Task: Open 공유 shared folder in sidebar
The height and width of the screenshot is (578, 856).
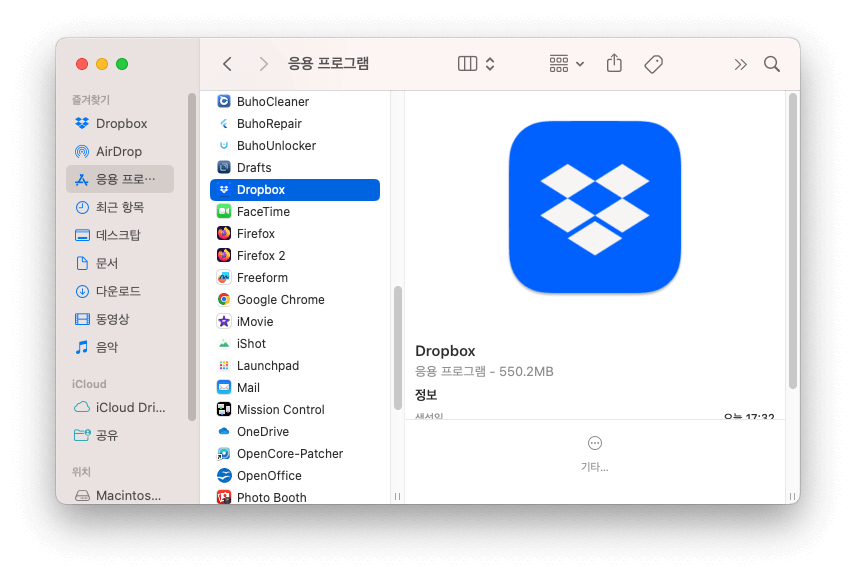Action: [120, 435]
